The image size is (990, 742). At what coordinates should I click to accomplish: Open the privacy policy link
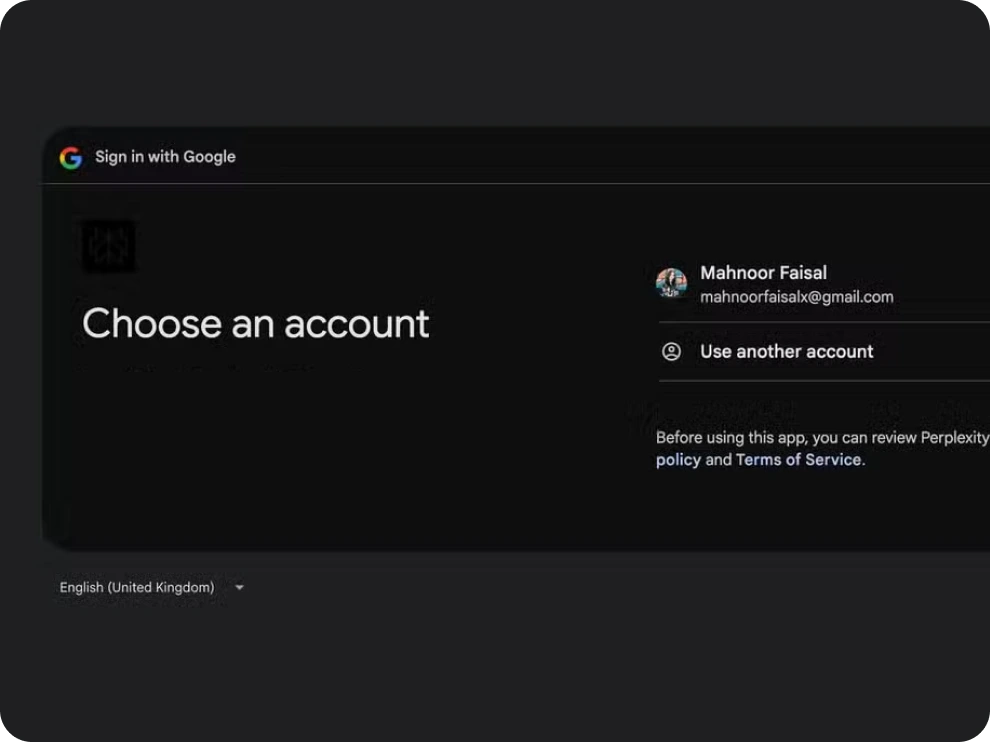(x=678, y=460)
